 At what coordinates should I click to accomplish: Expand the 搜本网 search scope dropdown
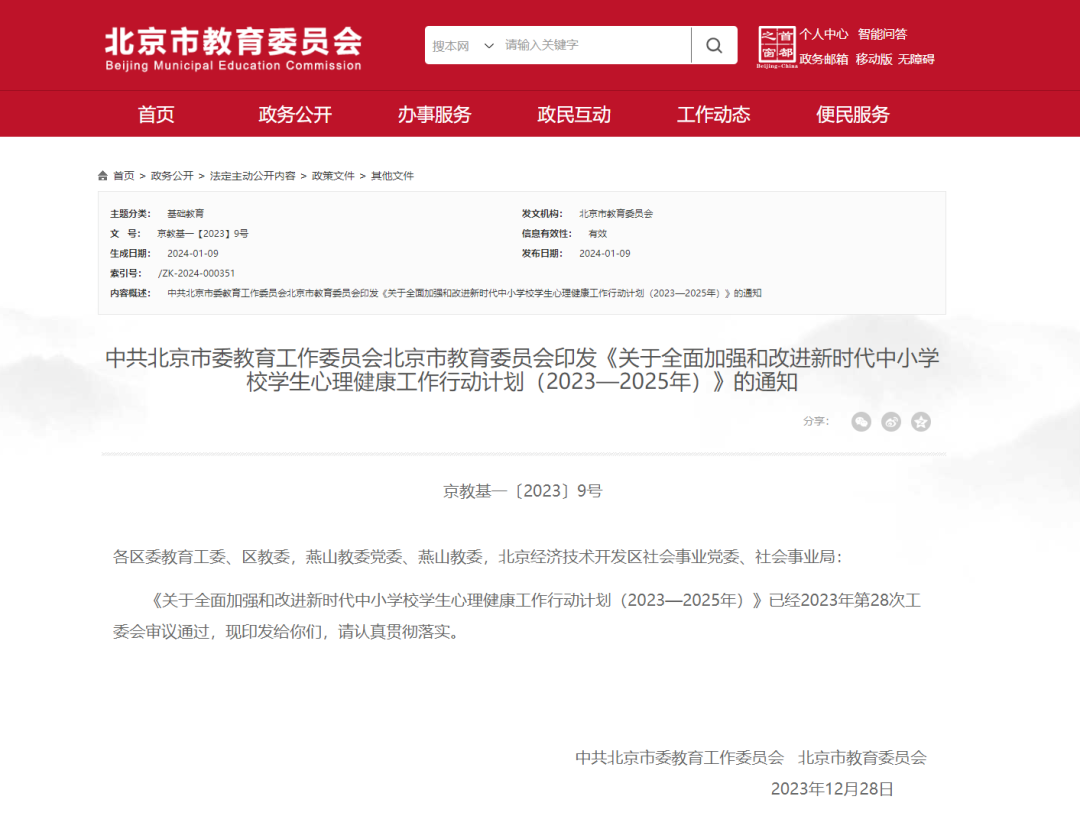click(463, 45)
